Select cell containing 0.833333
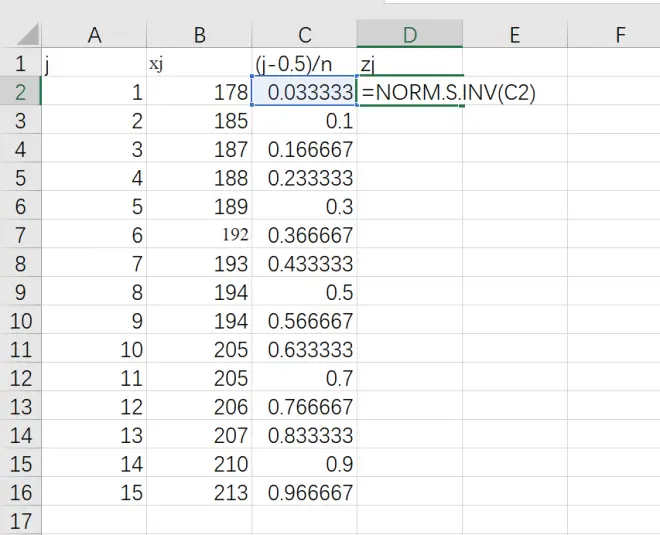This screenshot has height=535, width=660. click(x=305, y=434)
